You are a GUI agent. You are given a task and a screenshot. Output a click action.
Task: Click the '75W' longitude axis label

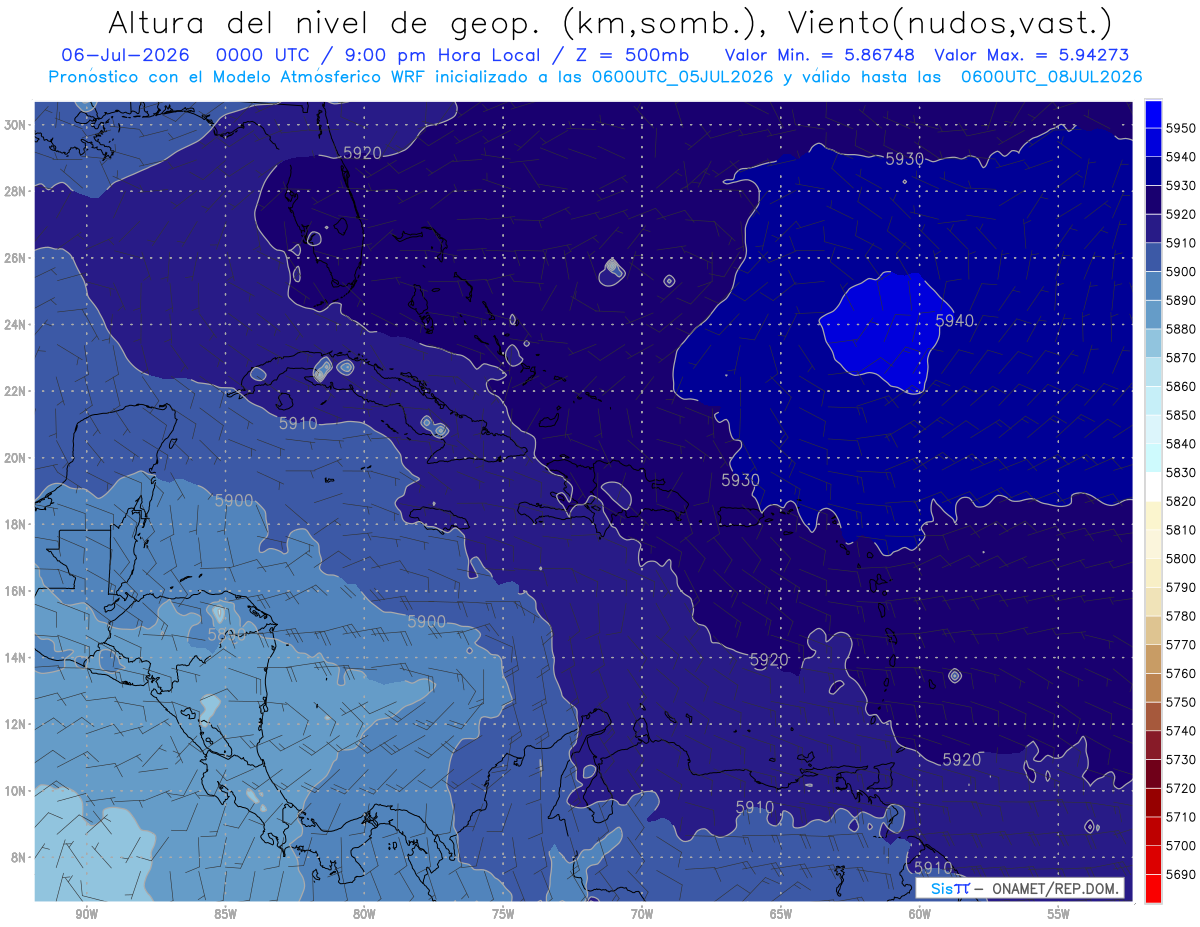coord(503,915)
